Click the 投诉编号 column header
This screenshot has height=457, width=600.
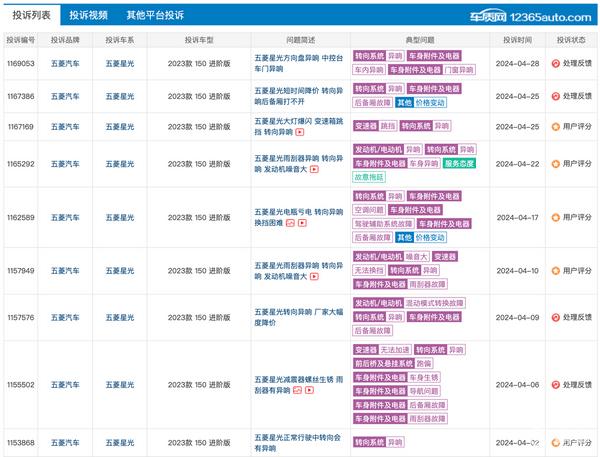(21, 40)
